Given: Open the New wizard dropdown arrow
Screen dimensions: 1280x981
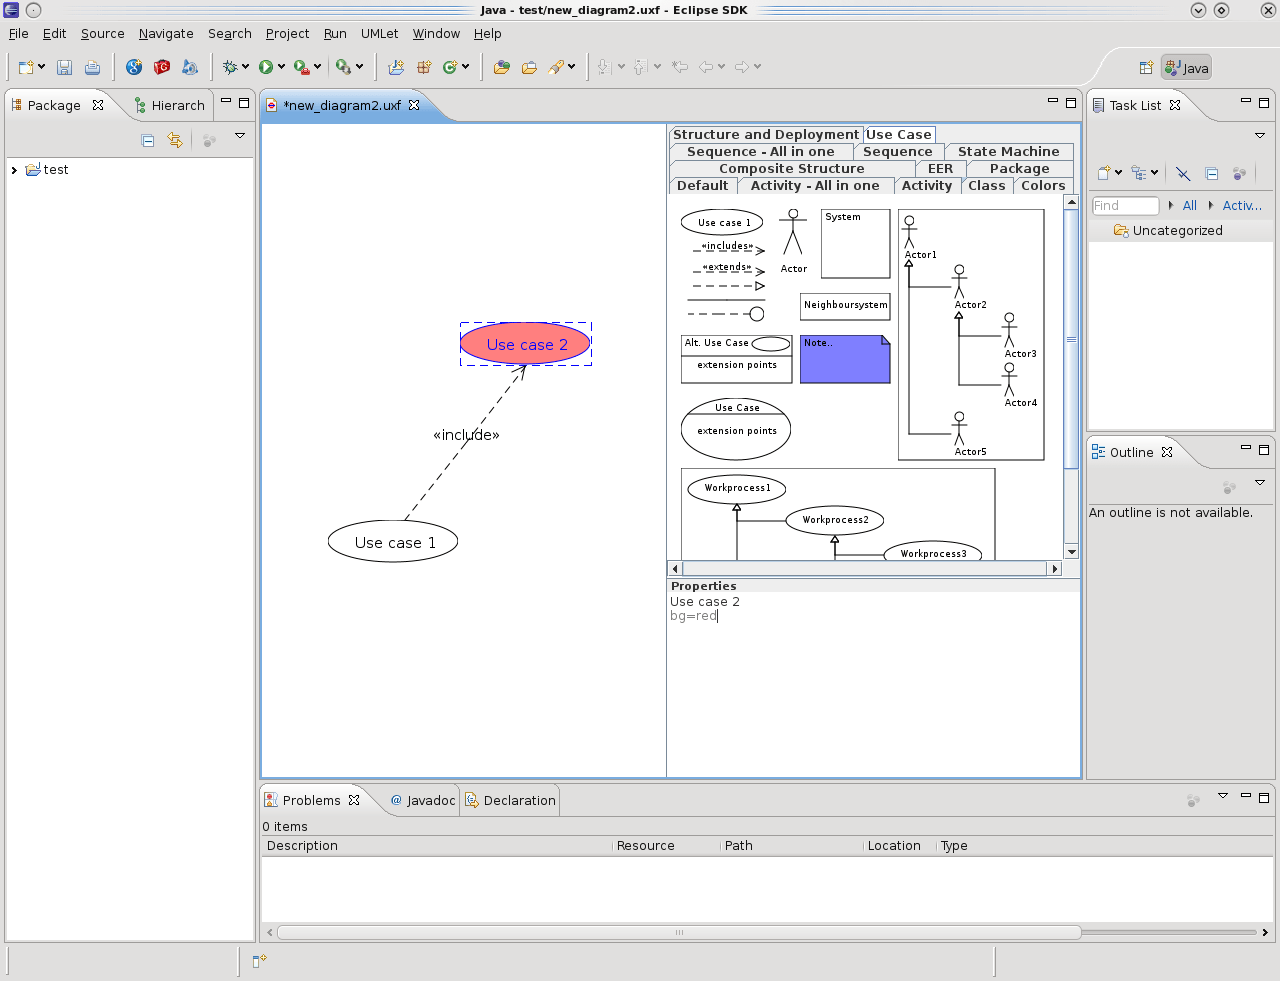Looking at the screenshot, I should click(41, 67).
